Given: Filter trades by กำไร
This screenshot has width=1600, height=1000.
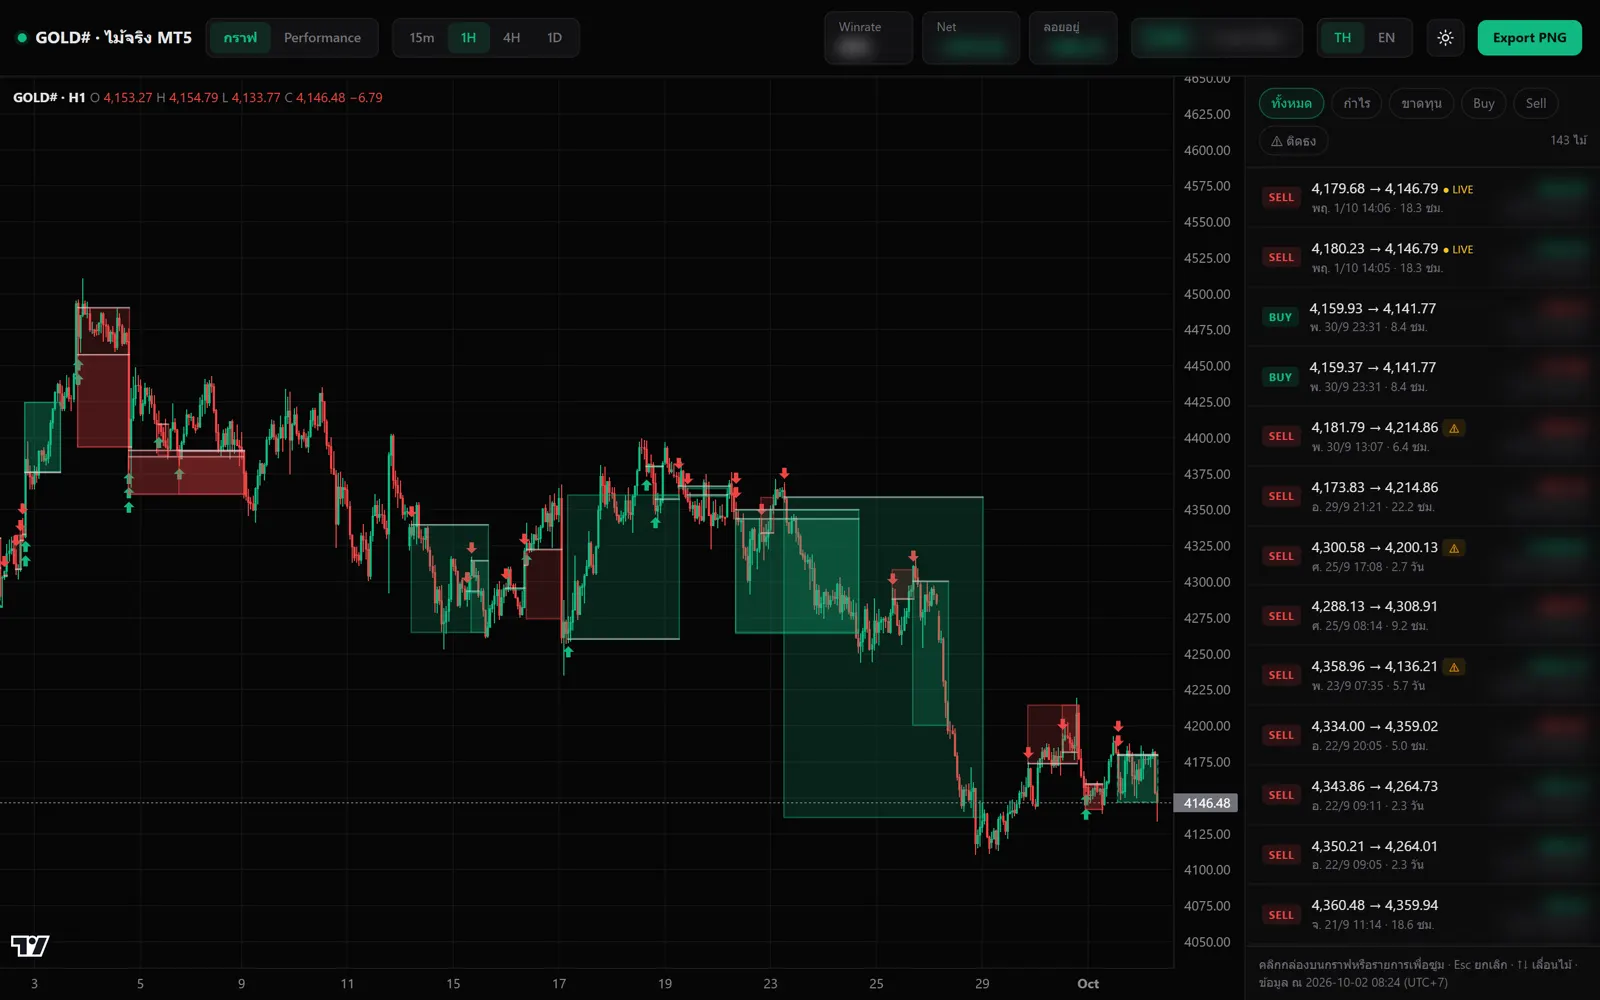Looking at the screenshot, I should pyautogui.click(x=1357, y=103).
